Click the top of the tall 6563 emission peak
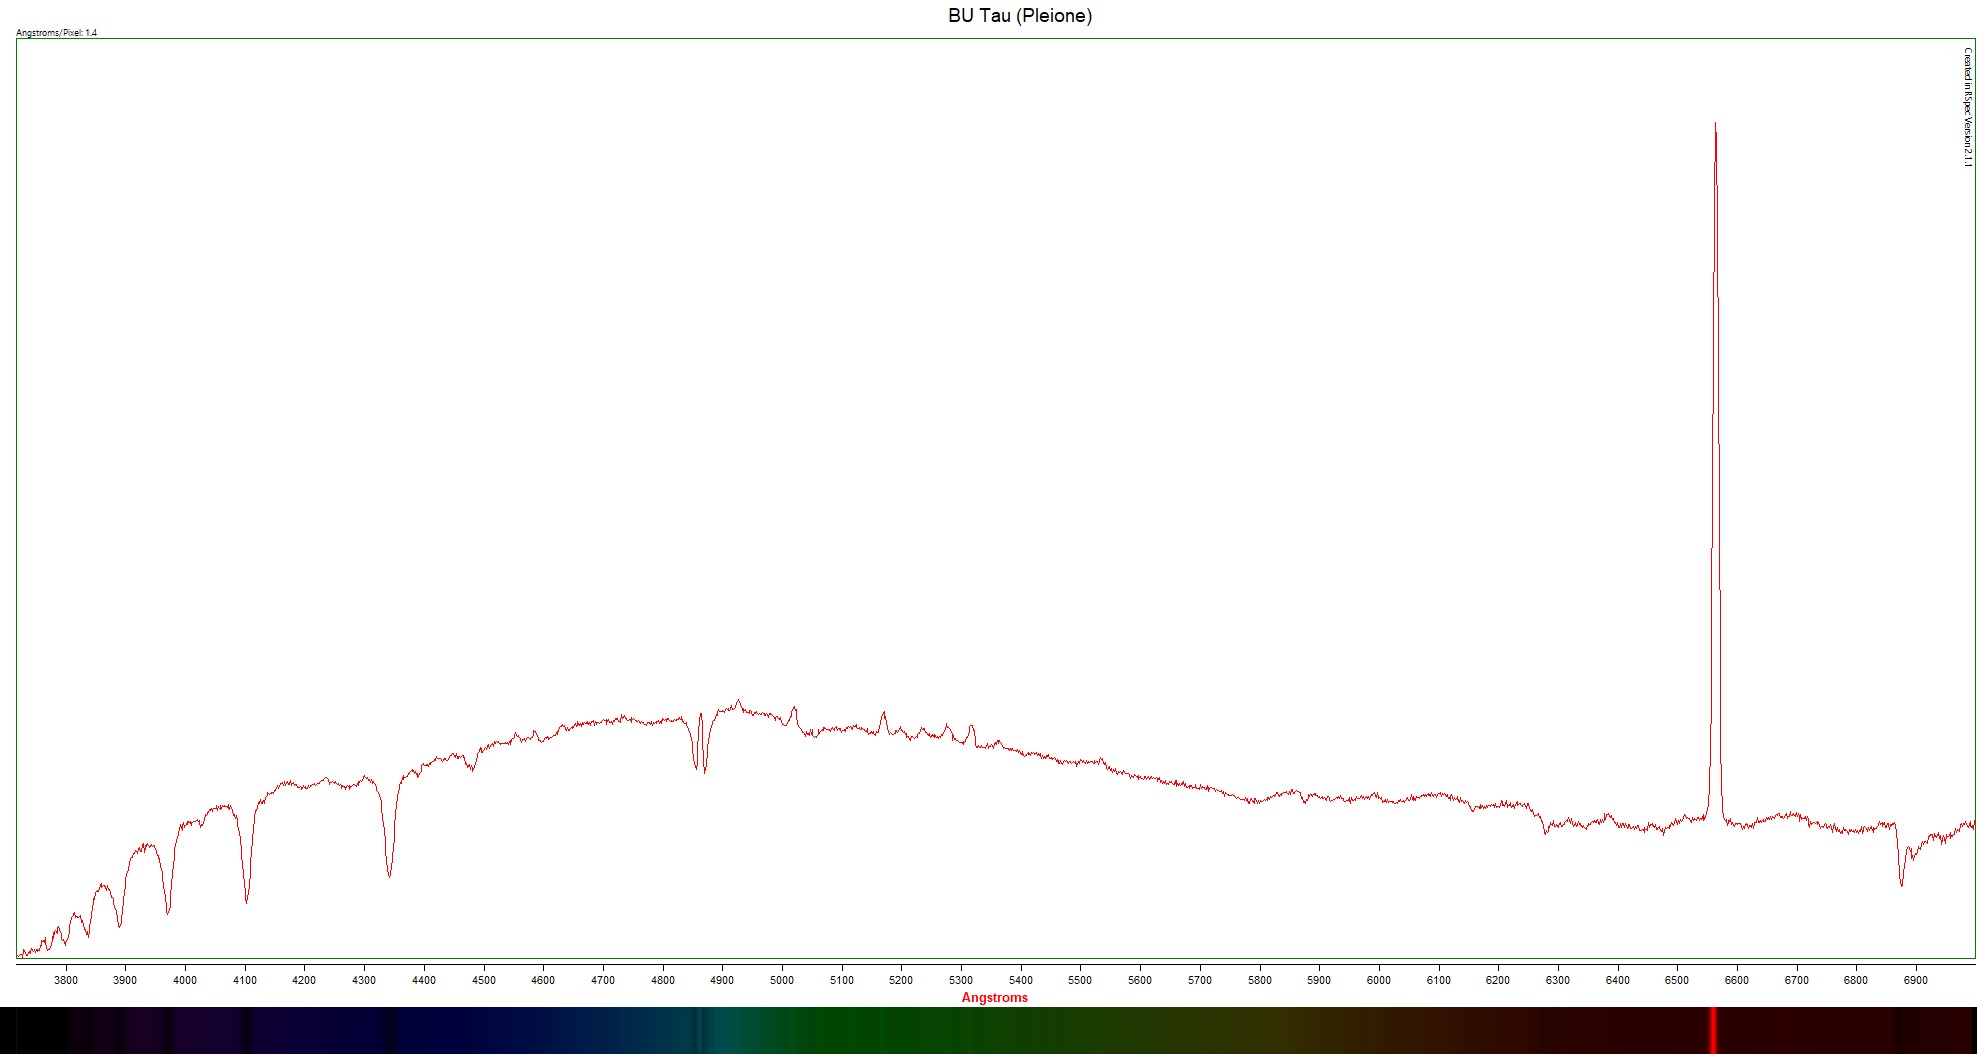1977x1054 pixels. point(1715,126)
